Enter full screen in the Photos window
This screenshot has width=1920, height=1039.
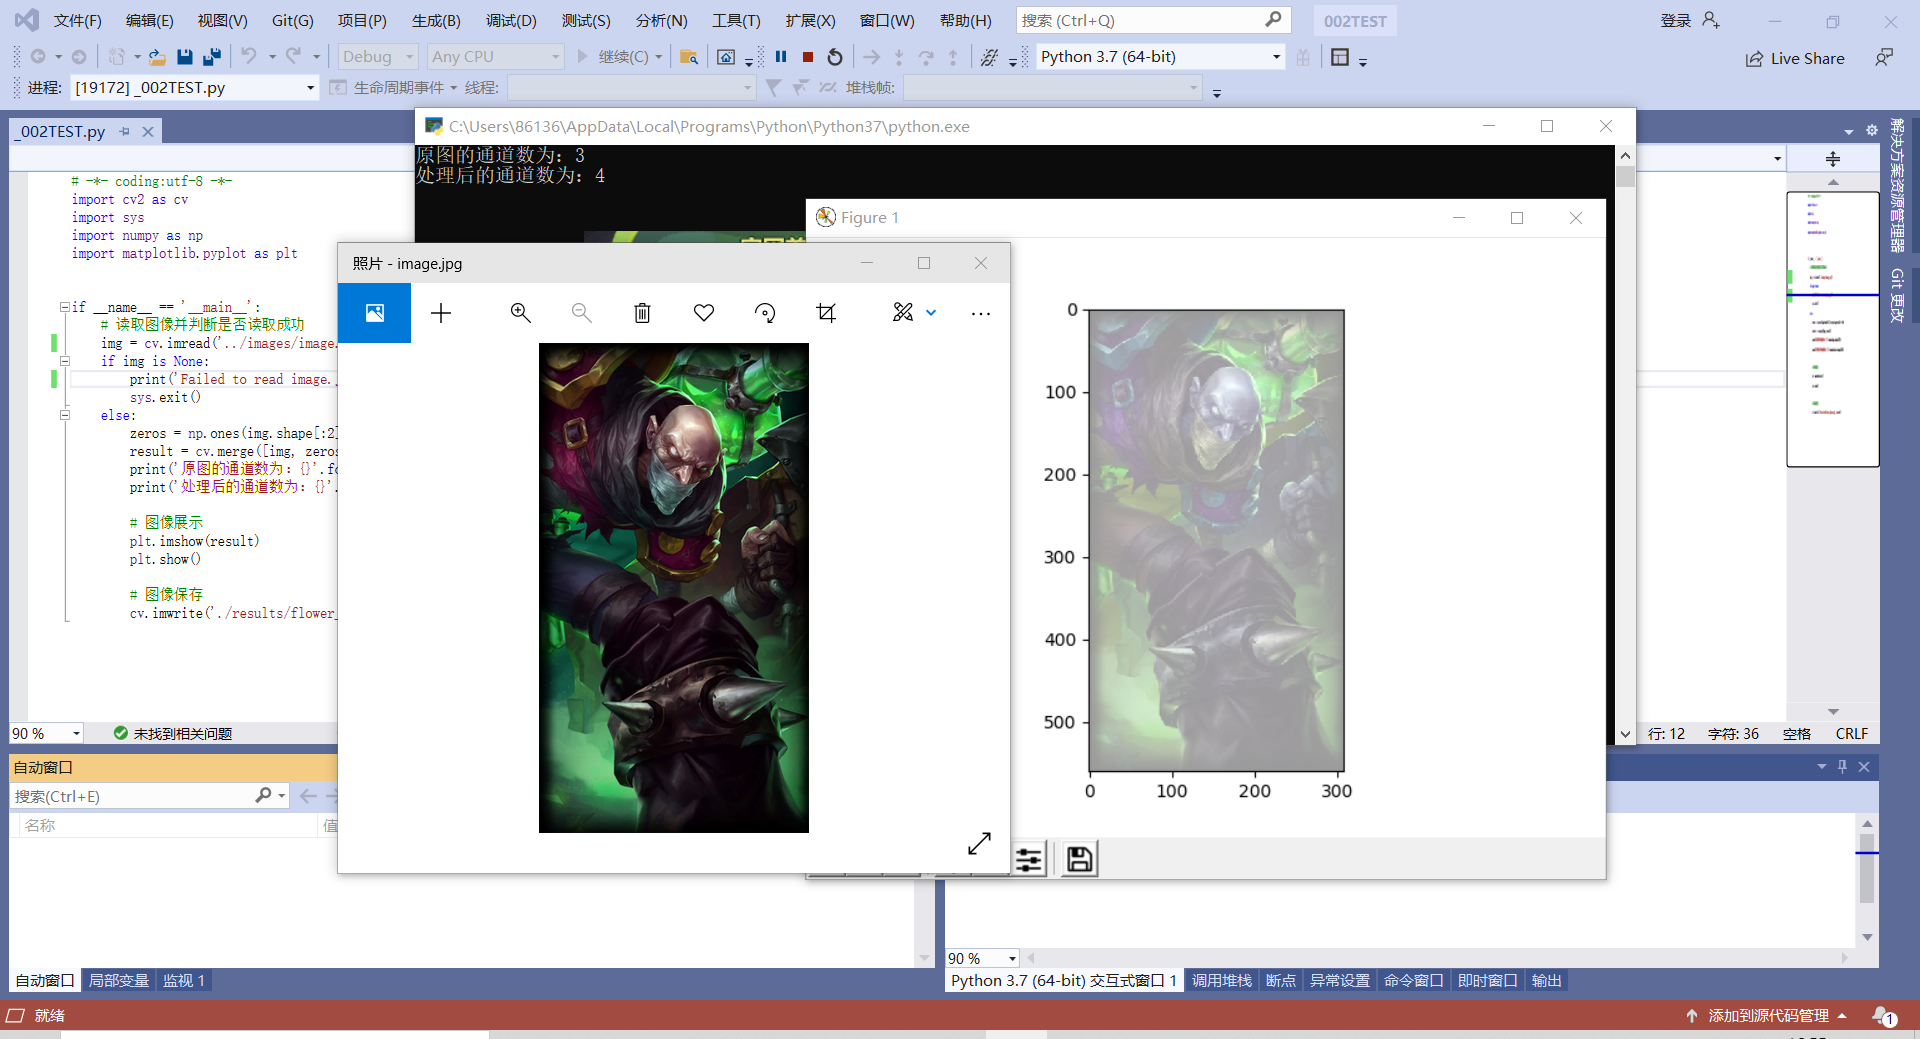(979, 844)
